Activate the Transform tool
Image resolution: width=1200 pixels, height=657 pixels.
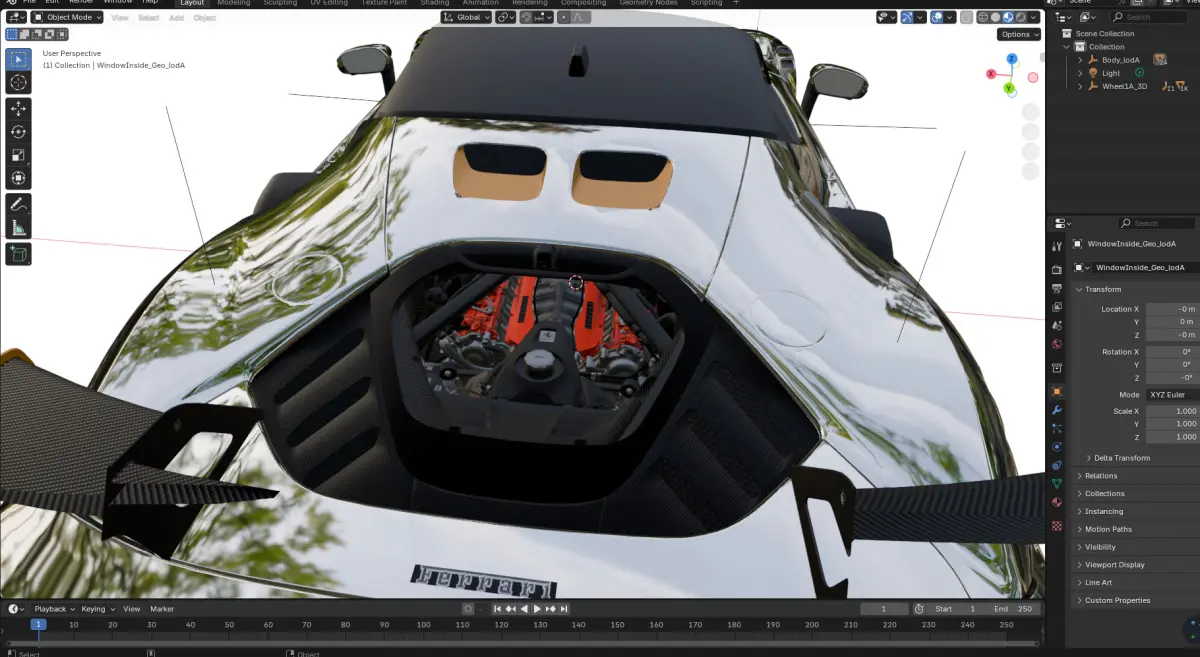(x=18, y=179)
